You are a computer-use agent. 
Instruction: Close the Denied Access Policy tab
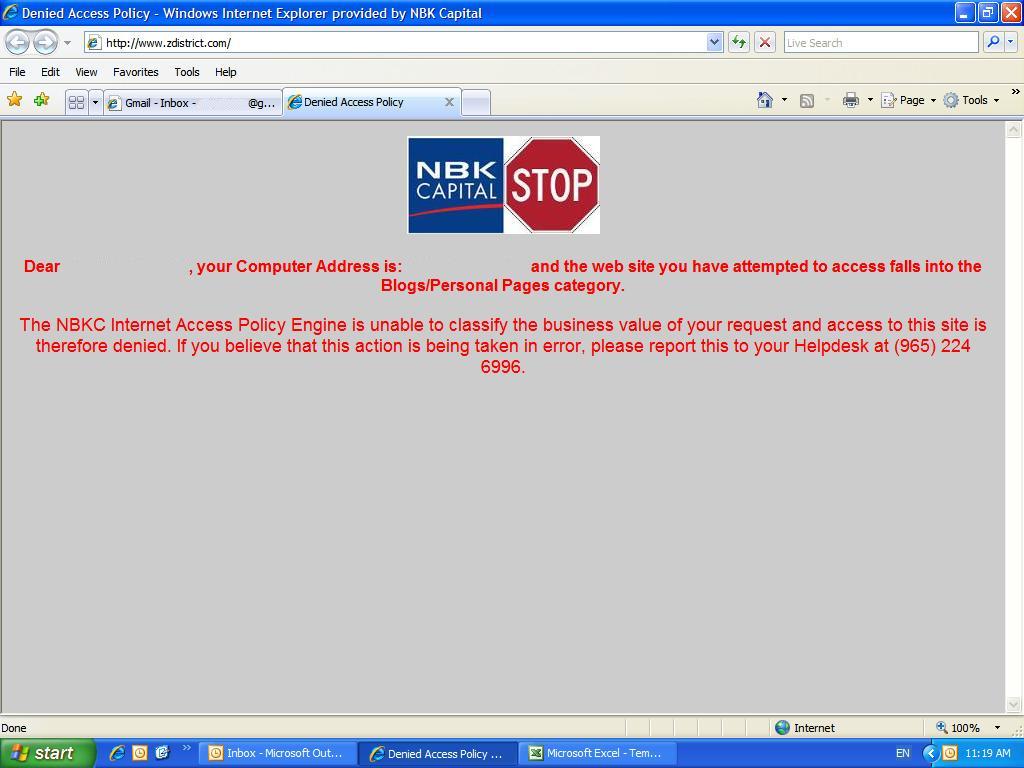click(449, 102)
